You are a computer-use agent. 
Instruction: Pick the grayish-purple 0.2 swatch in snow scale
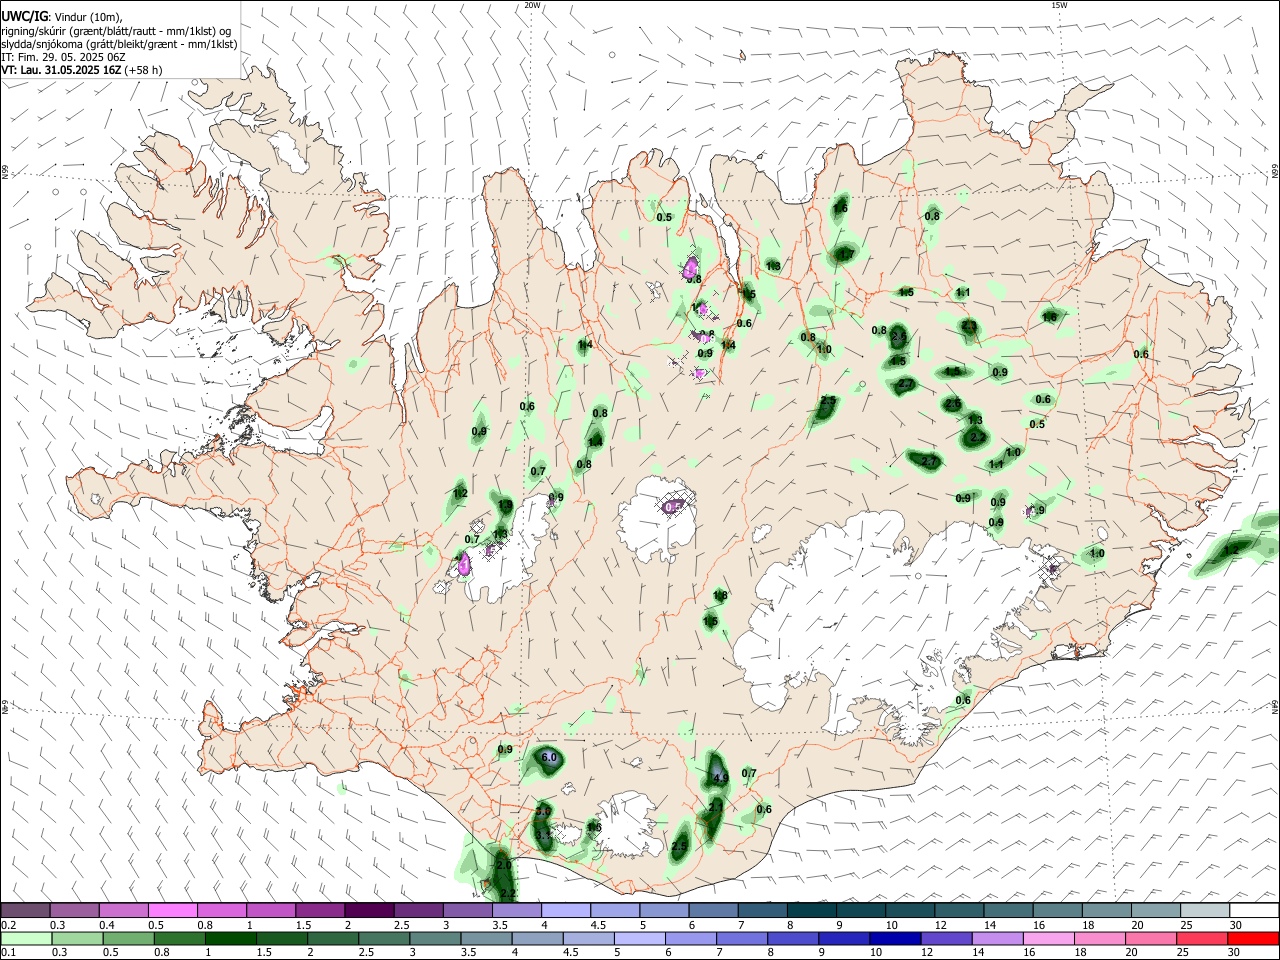click(x=25, y=910)
